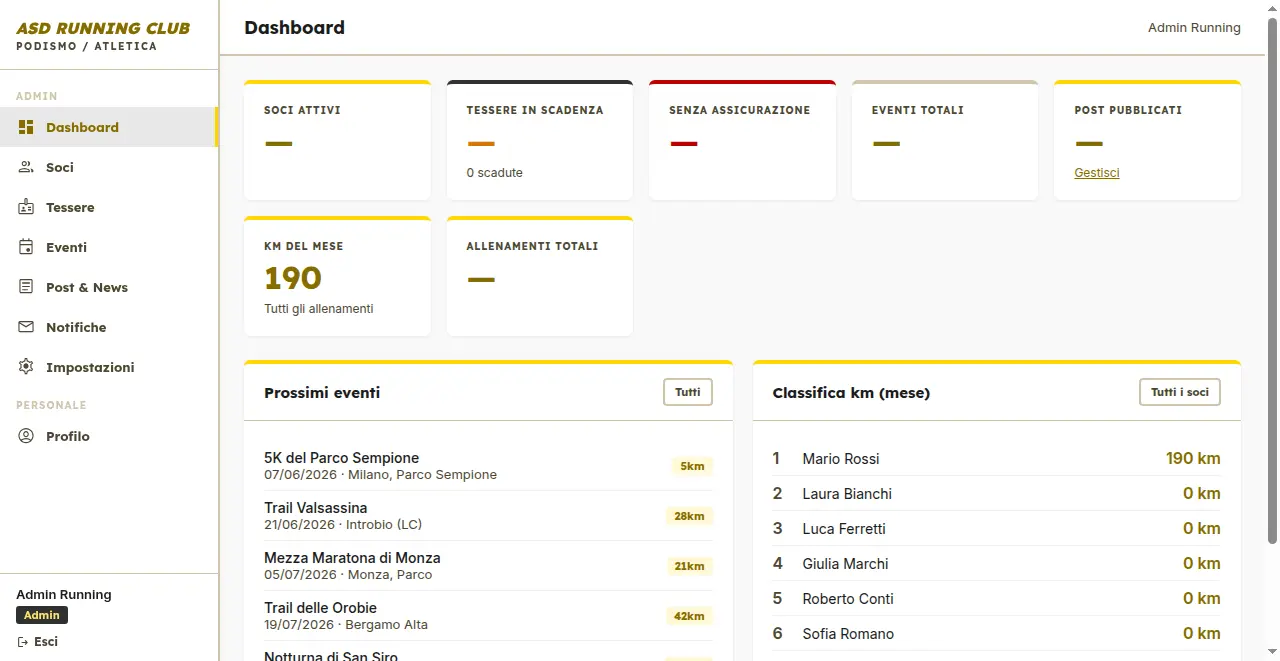The image size is (1280, 661).
Task: Open Post & News section
Action: click(109, 287)
